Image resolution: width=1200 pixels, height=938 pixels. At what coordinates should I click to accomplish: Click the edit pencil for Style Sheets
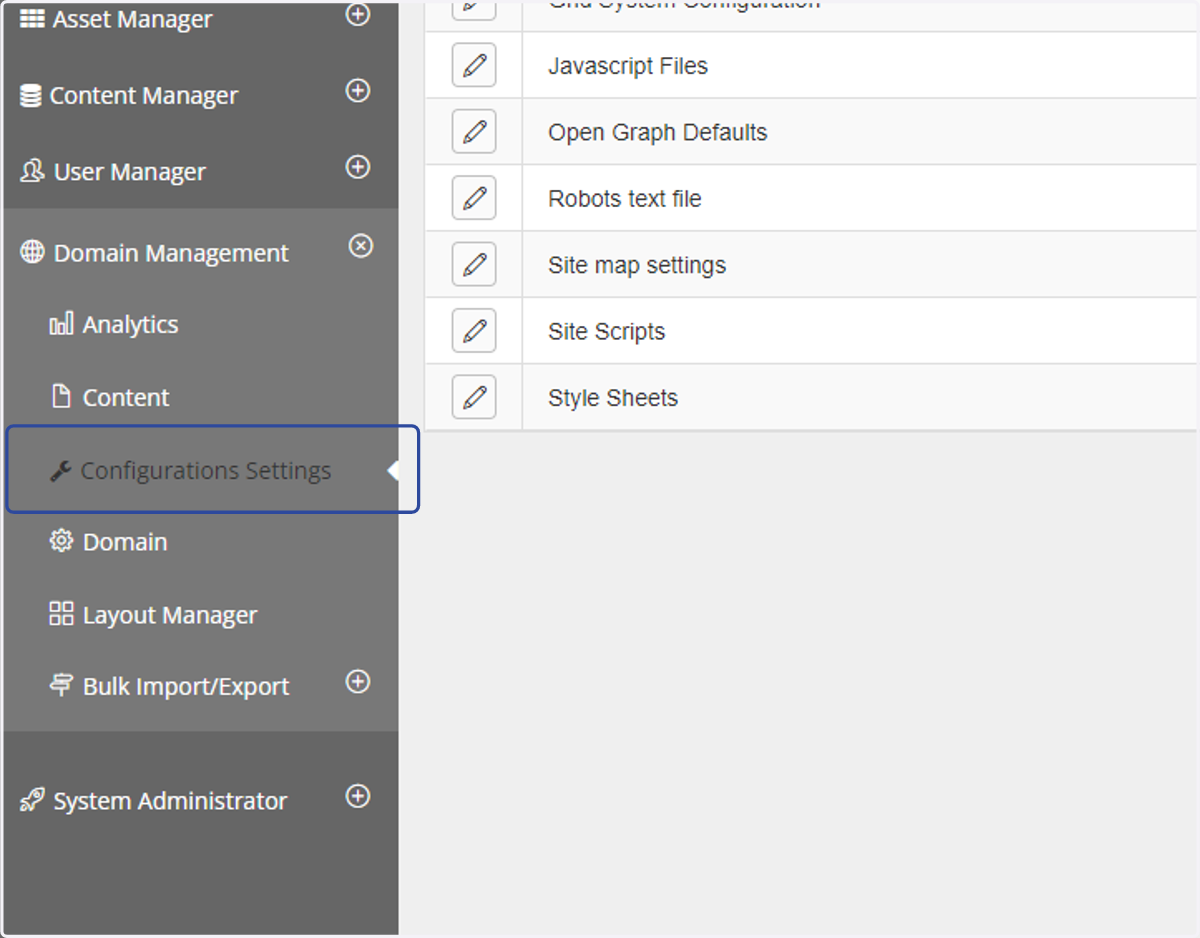[x=474, y=398]
